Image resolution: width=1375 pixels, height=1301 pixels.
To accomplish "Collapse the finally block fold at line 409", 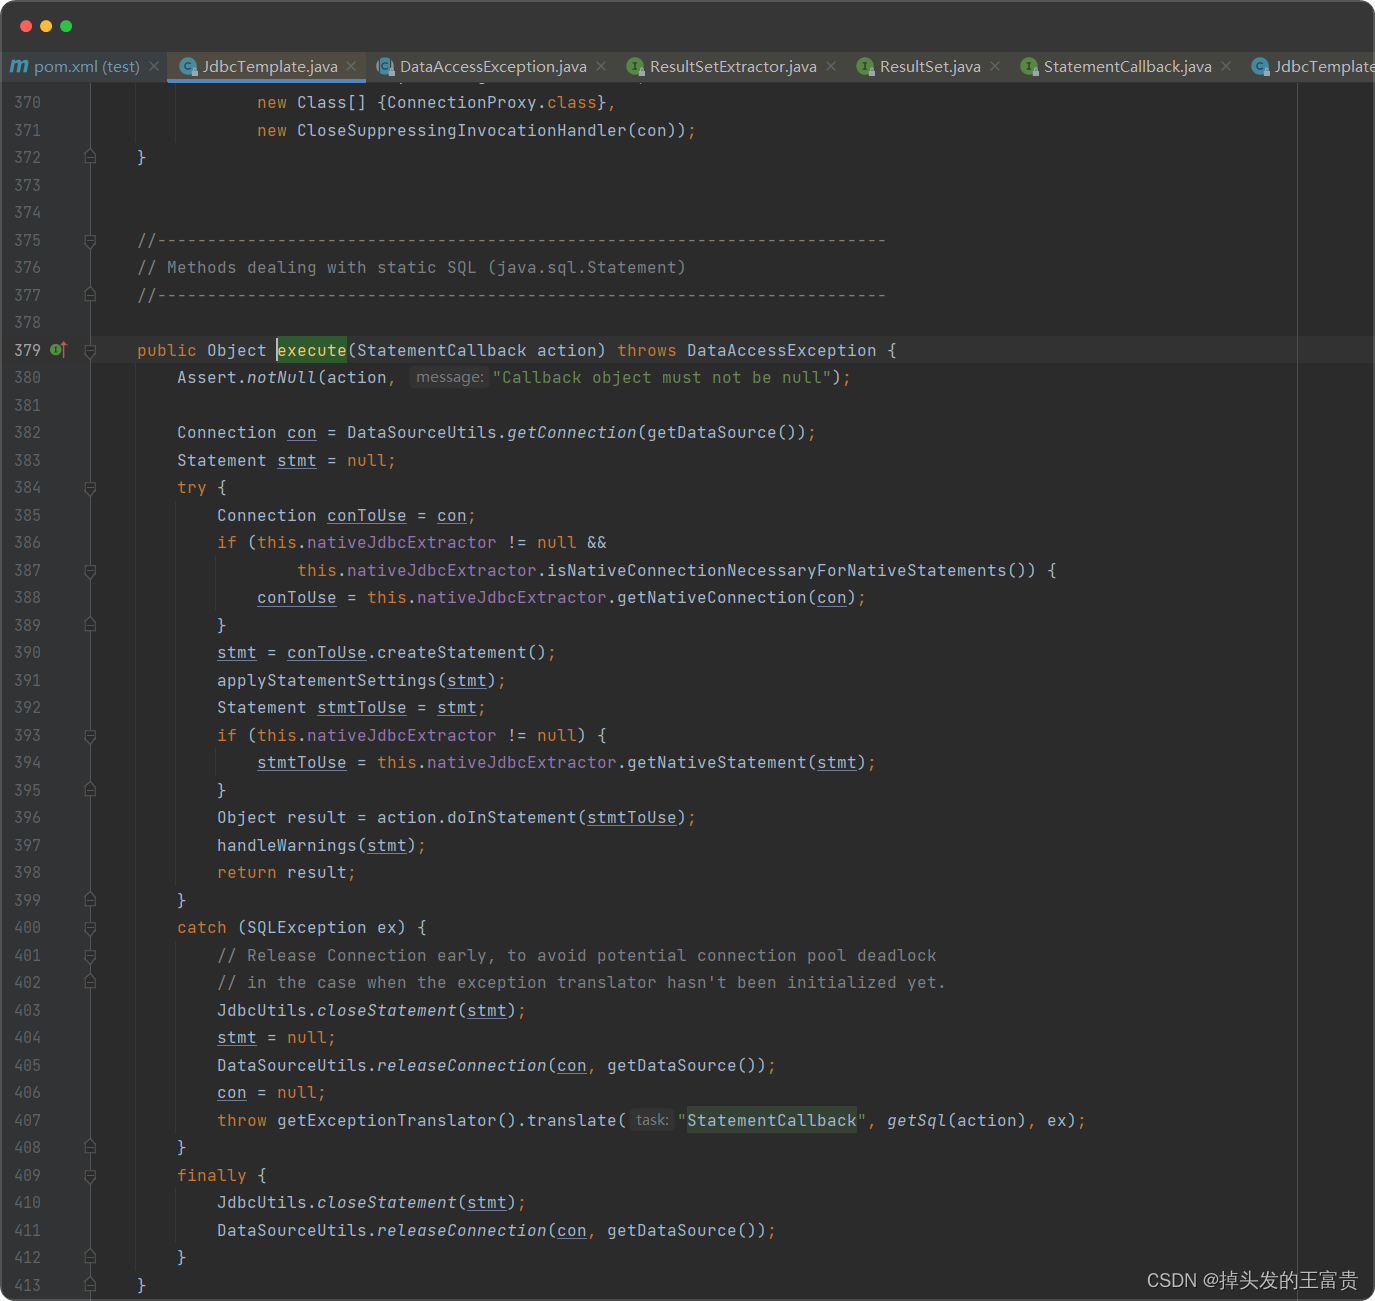I will pyautogui.click(x=90, y=1176).
